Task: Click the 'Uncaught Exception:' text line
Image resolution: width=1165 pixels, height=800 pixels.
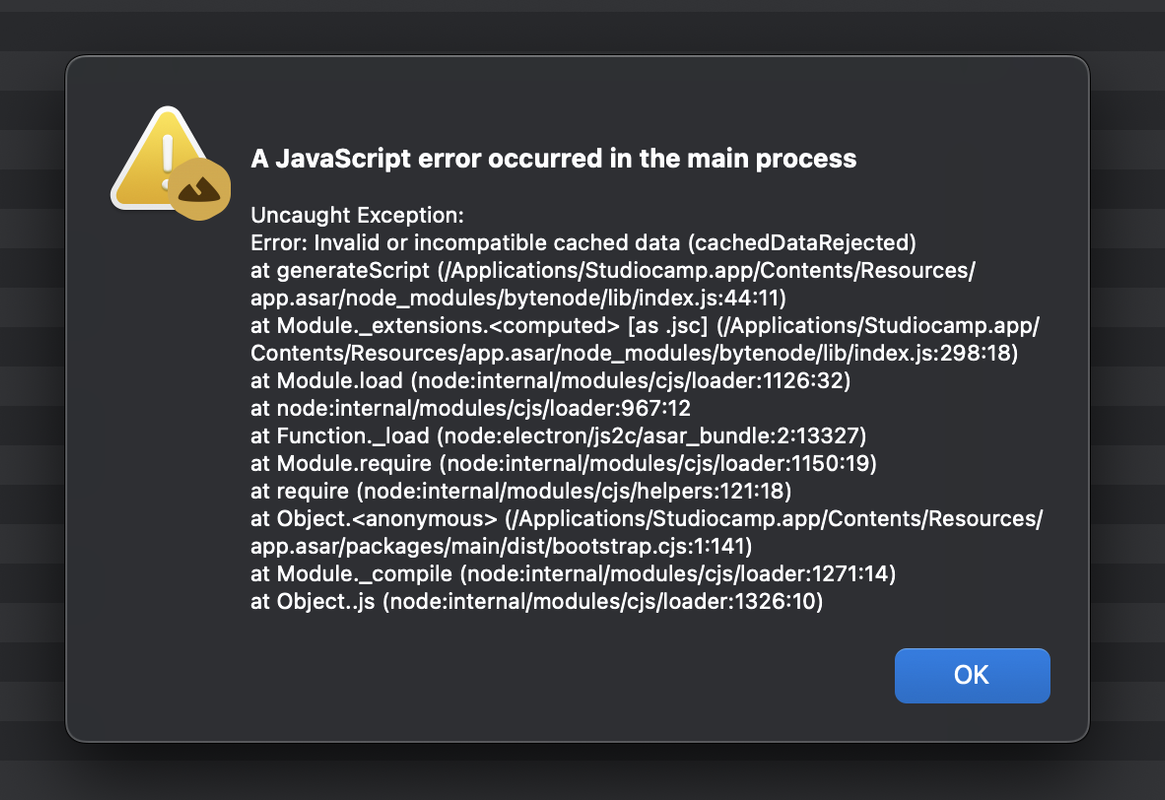Action: (357, 215)
